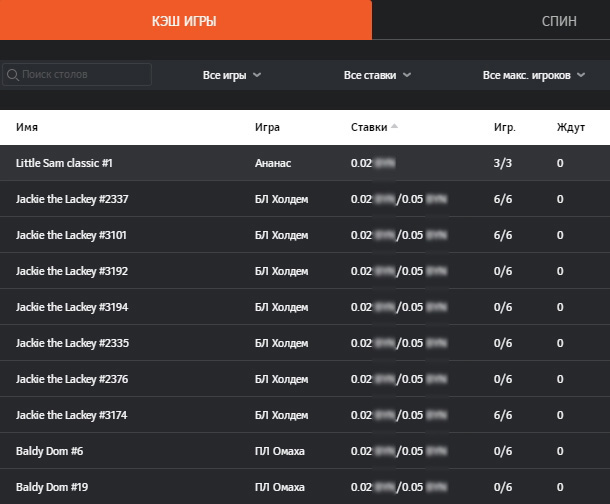Expand the Все игры dropdown
Image resolution: width=610 pixels, height=504 pixels.
pos(232,75)
